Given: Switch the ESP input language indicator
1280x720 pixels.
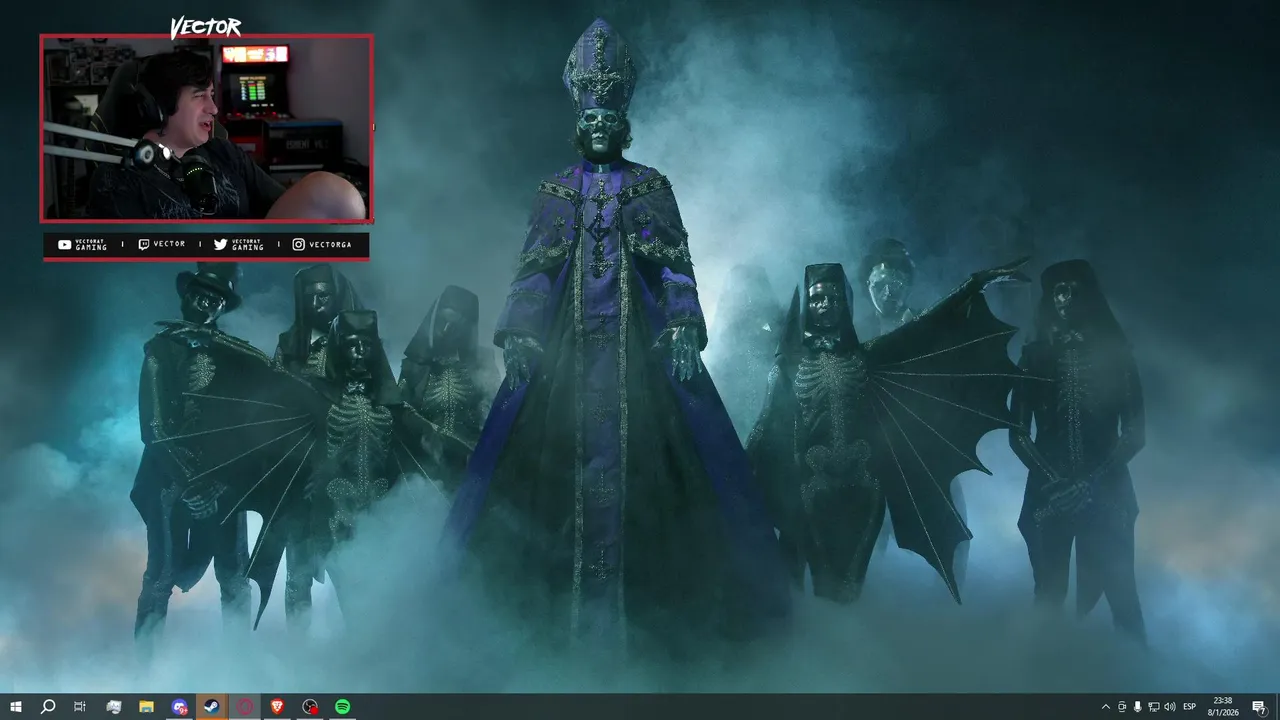Looking at the screenshot, I should (x=1190, y=706).
